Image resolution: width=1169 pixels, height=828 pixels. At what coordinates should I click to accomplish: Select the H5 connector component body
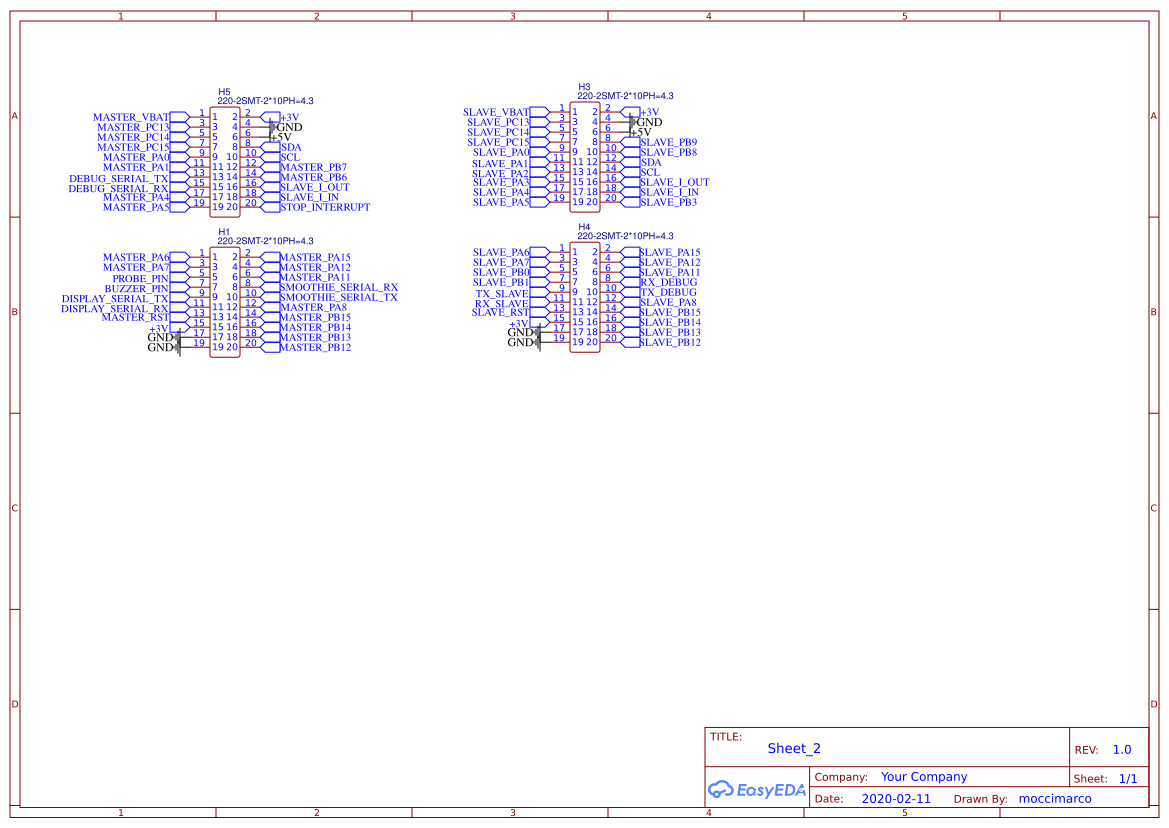tap(224, 160)
